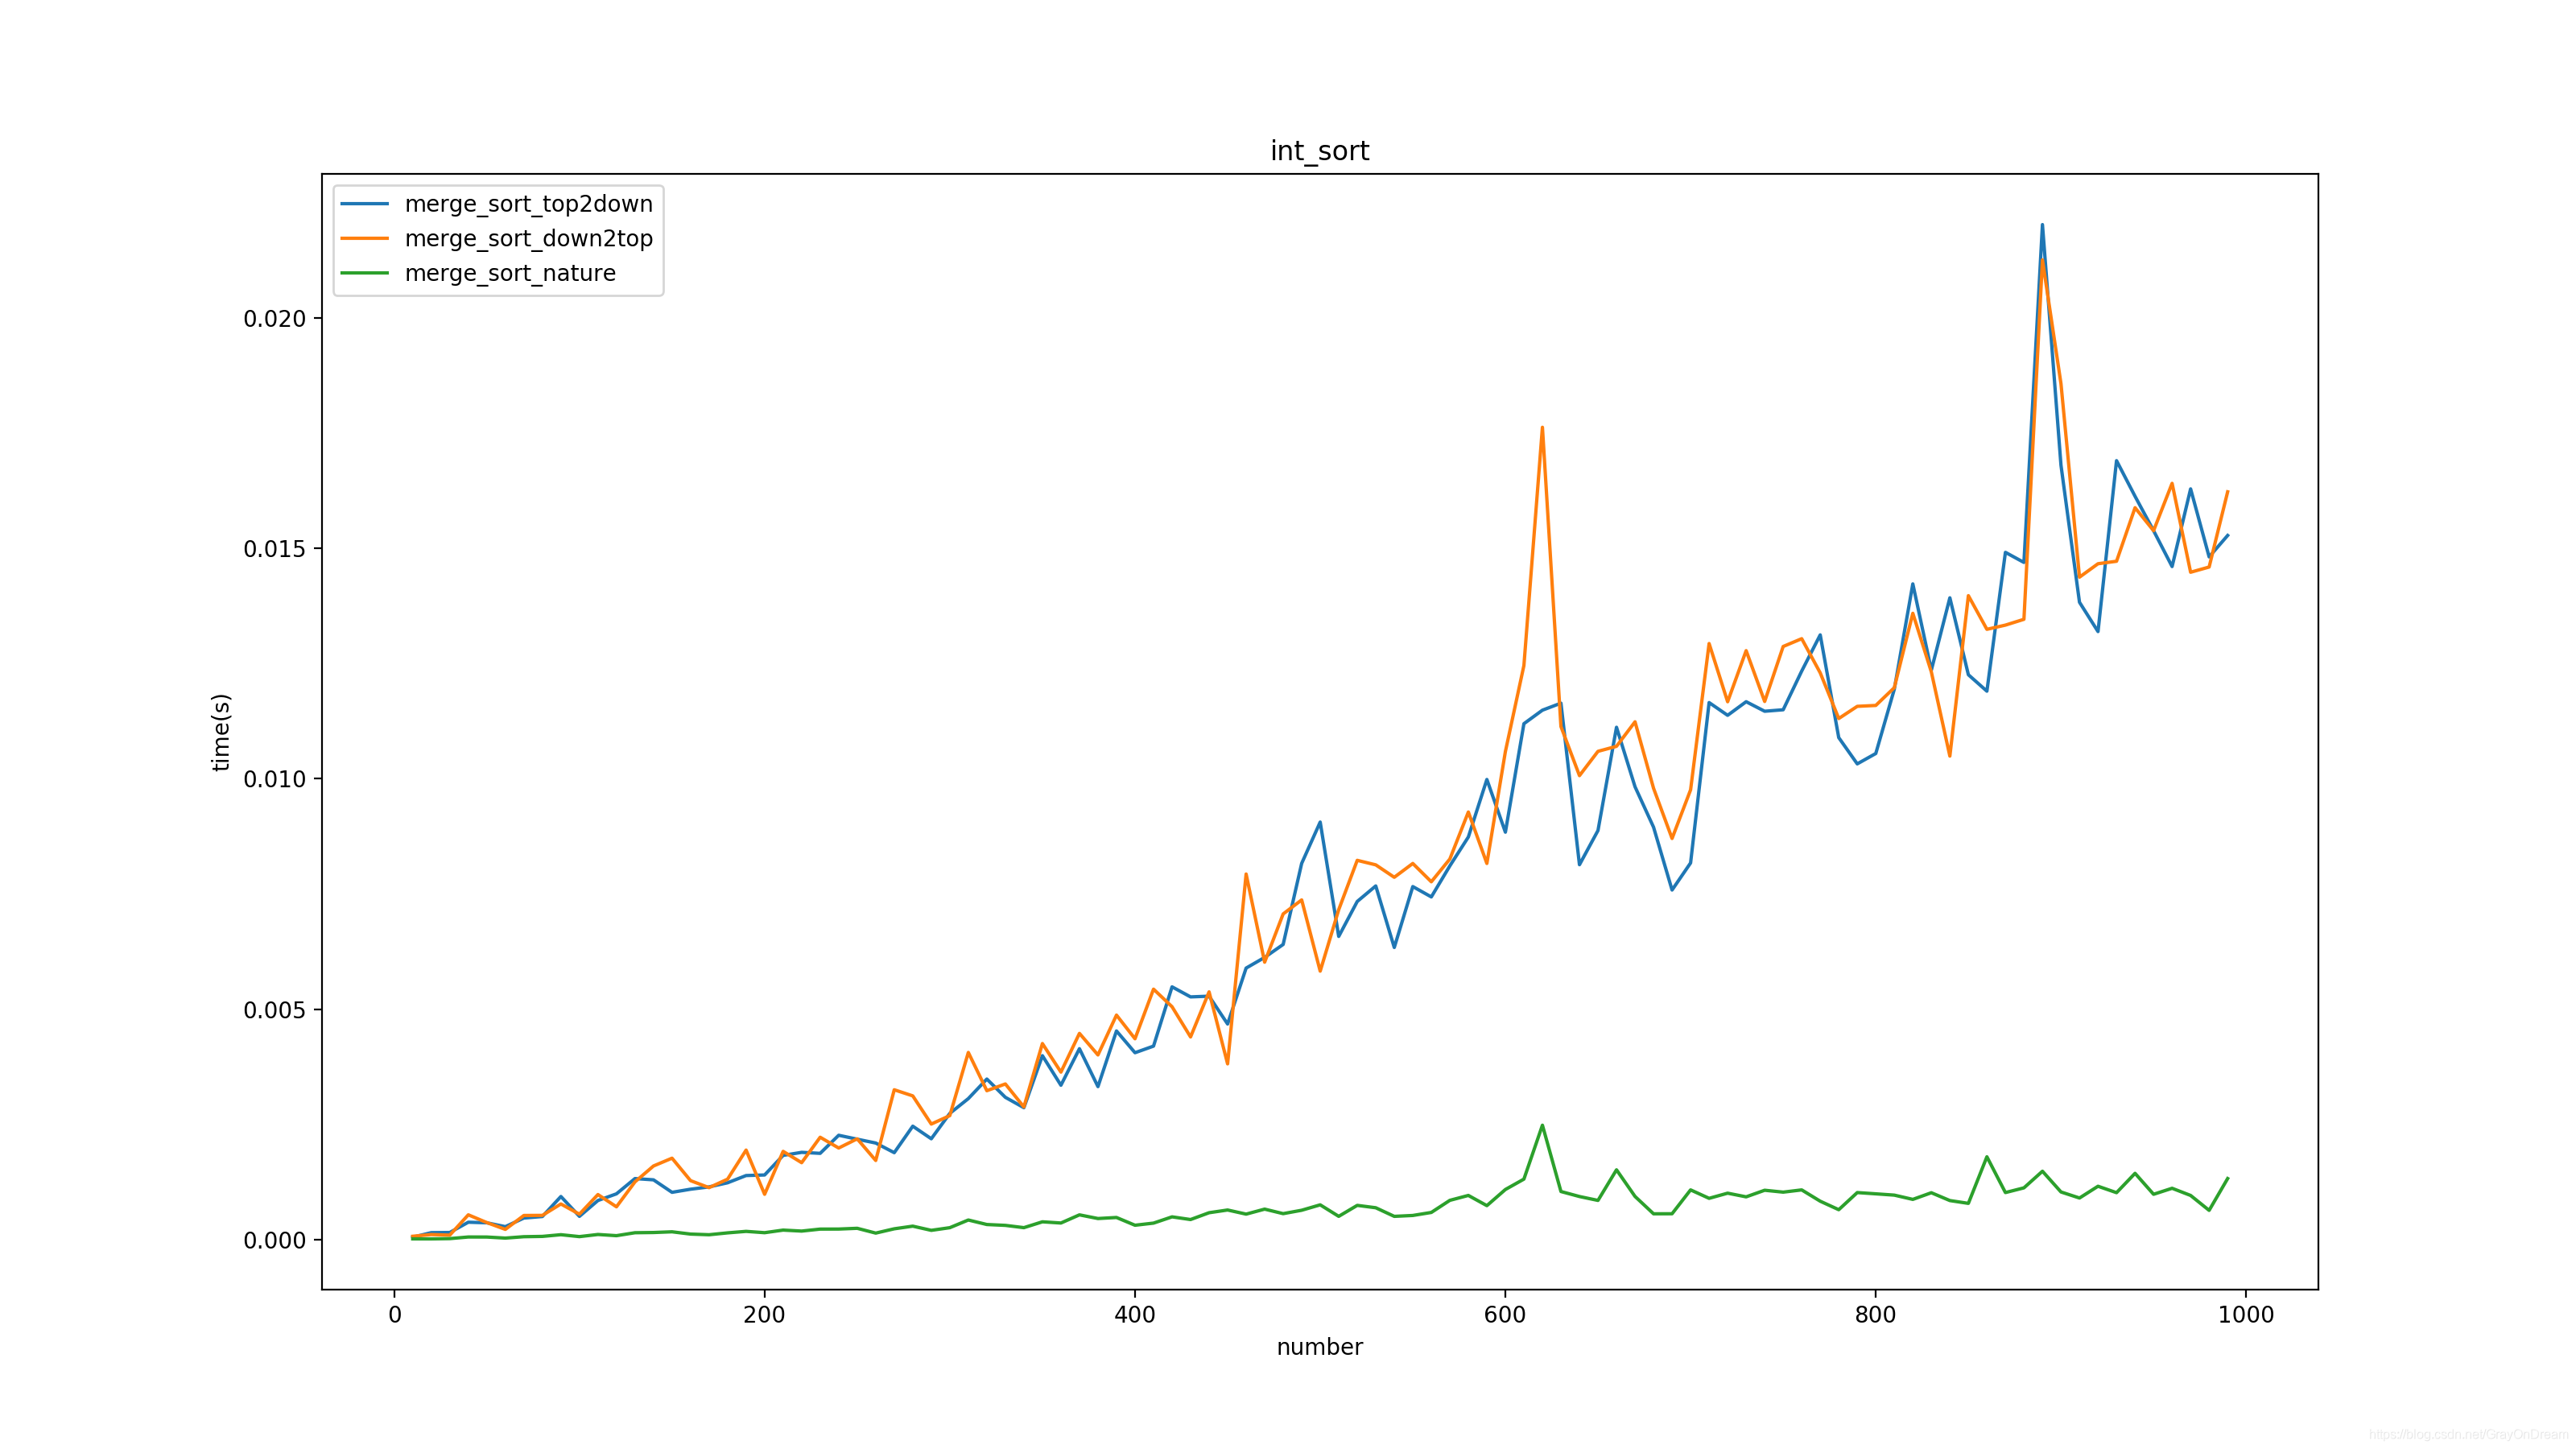Screen dimensions: 2576x1449
Task: Click x-axis tick label 0
Action: click(x=395, y=1315)
